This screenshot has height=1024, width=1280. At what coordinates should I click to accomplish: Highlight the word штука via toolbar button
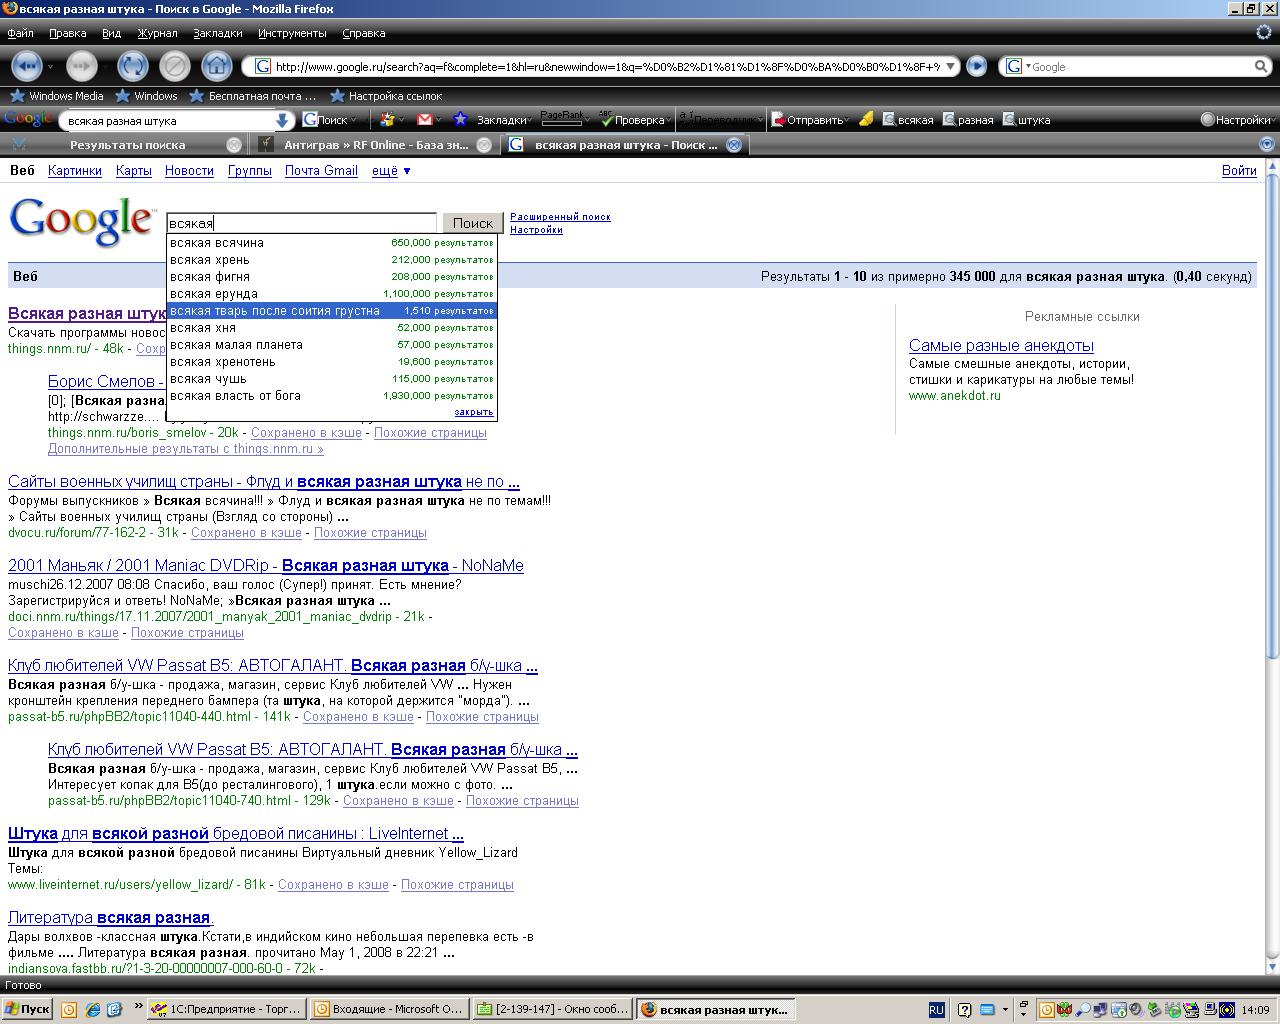pos(1026,120)
